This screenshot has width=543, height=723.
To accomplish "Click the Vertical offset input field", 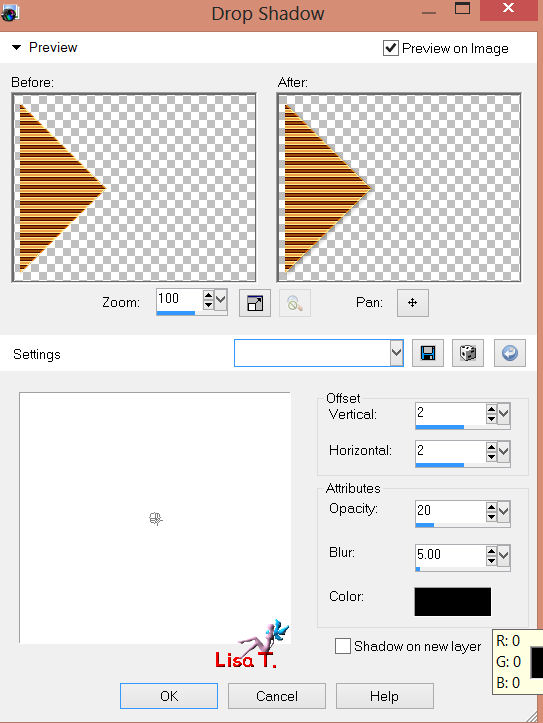I will point(450,413).
